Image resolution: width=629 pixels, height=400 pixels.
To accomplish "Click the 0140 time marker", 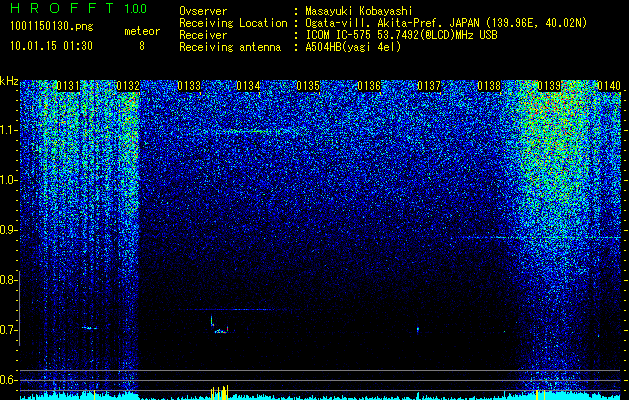I will click(609, 86).
